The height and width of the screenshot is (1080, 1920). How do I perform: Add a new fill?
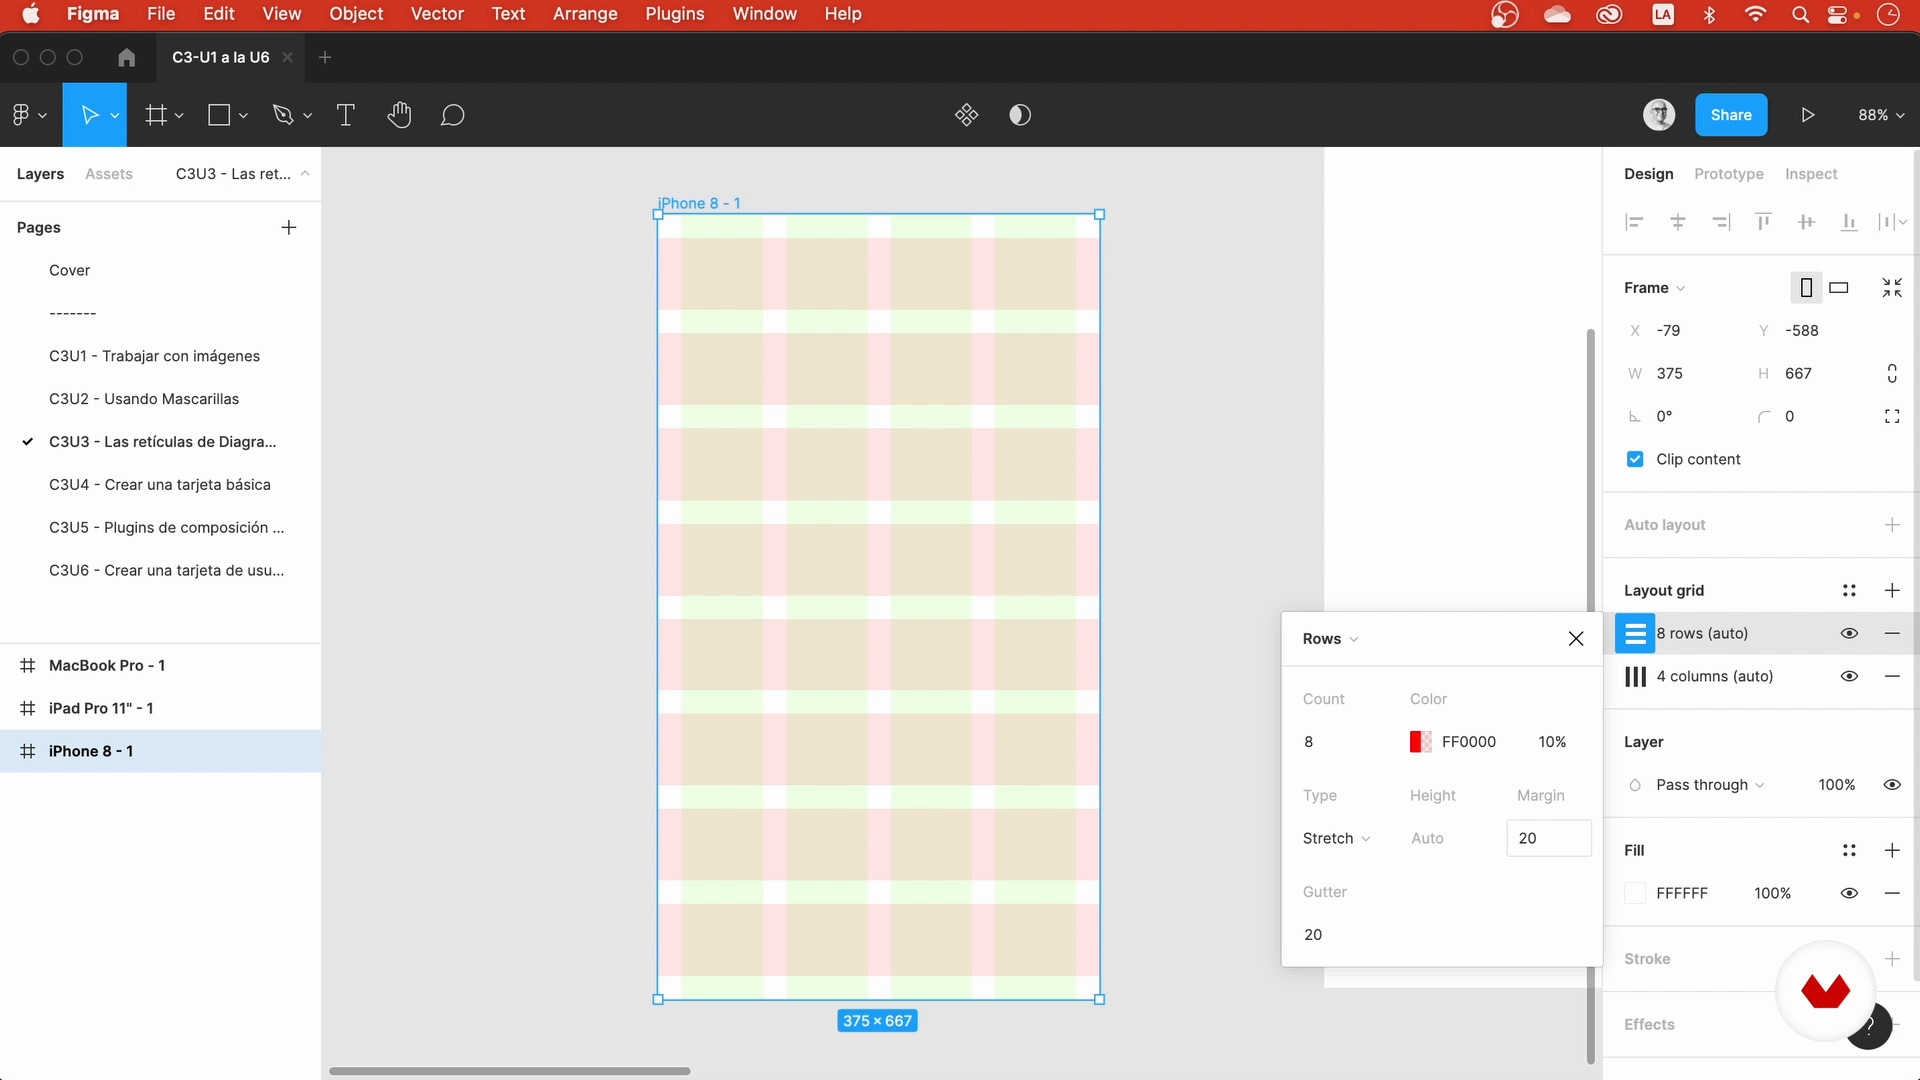(1892, 850)
